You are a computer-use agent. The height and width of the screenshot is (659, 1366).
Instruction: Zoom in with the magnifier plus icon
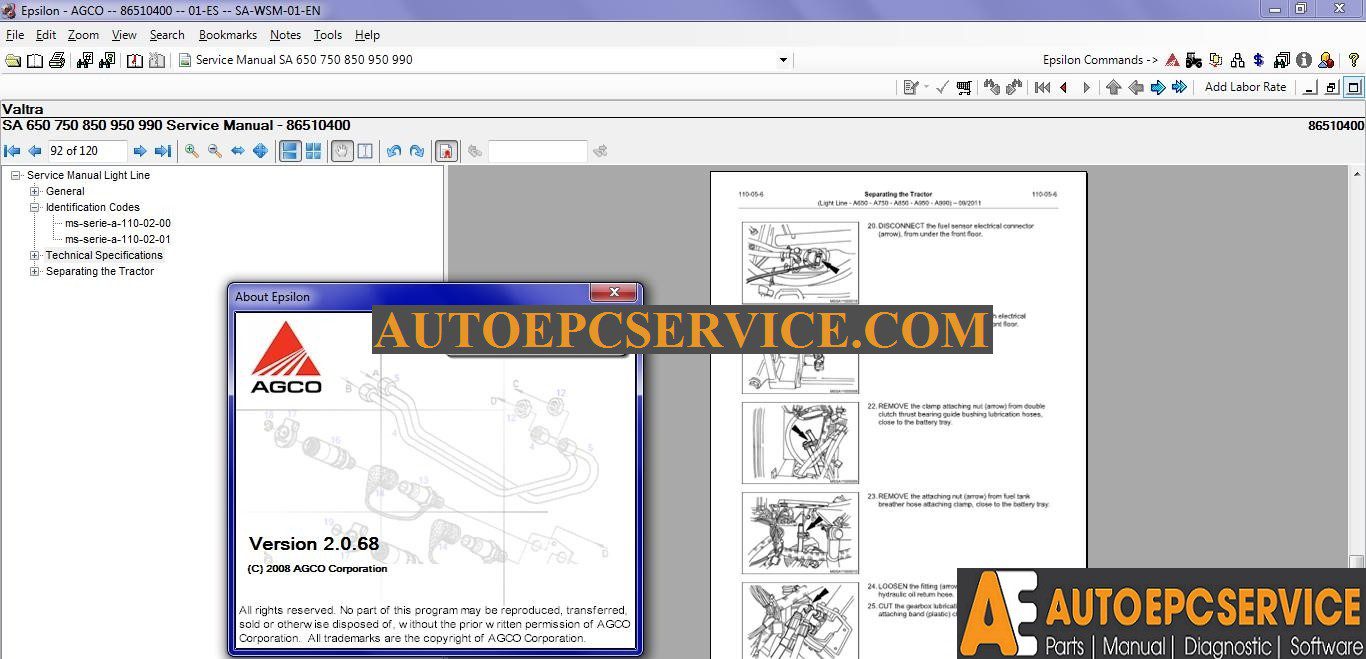coord(192,151)
